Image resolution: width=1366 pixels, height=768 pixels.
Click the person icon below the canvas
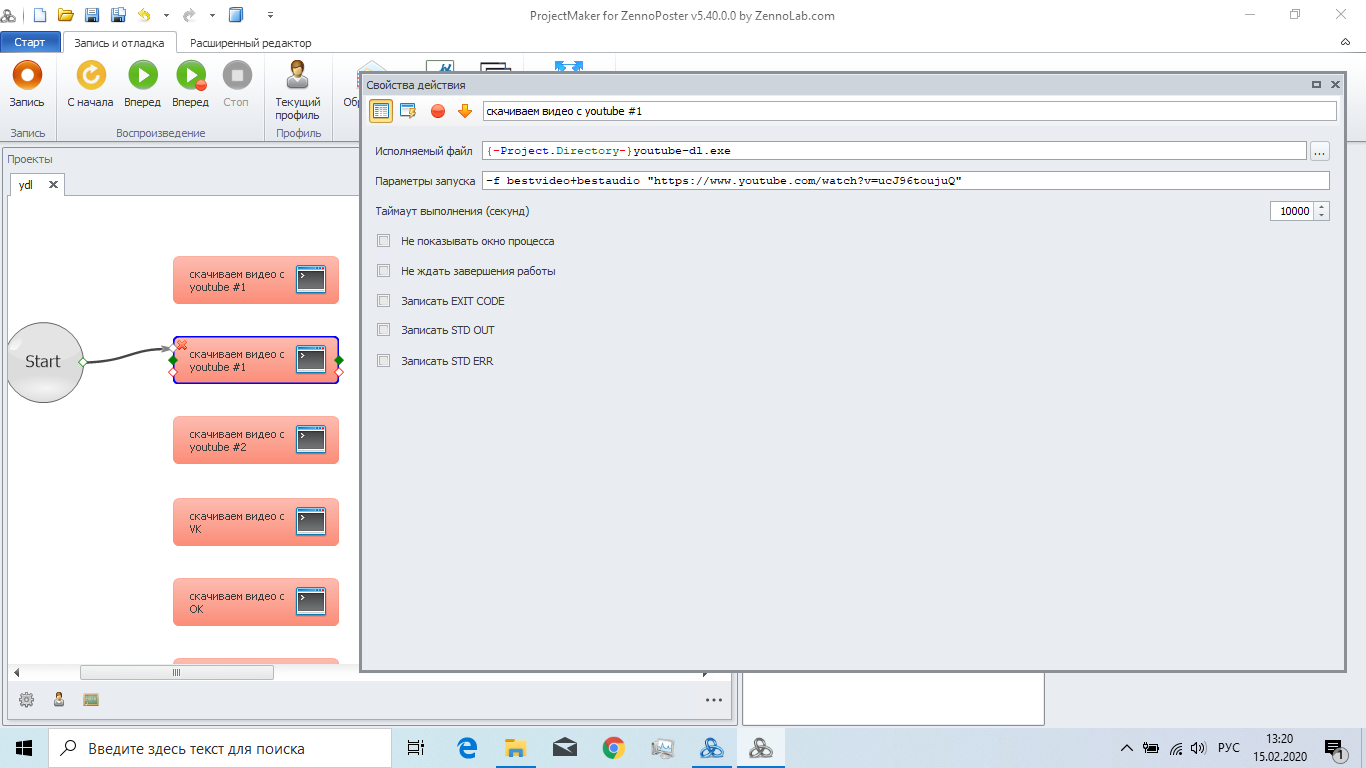click(x=59, y=700)
